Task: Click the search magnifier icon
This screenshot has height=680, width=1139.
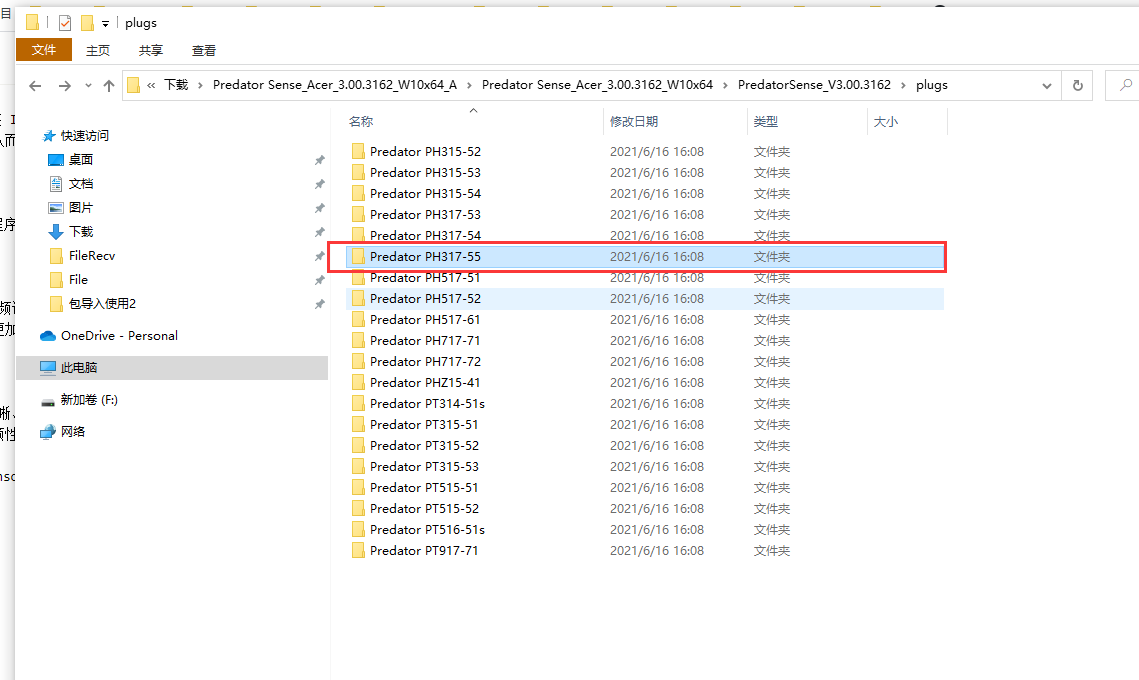Action: click(1123, 86)
